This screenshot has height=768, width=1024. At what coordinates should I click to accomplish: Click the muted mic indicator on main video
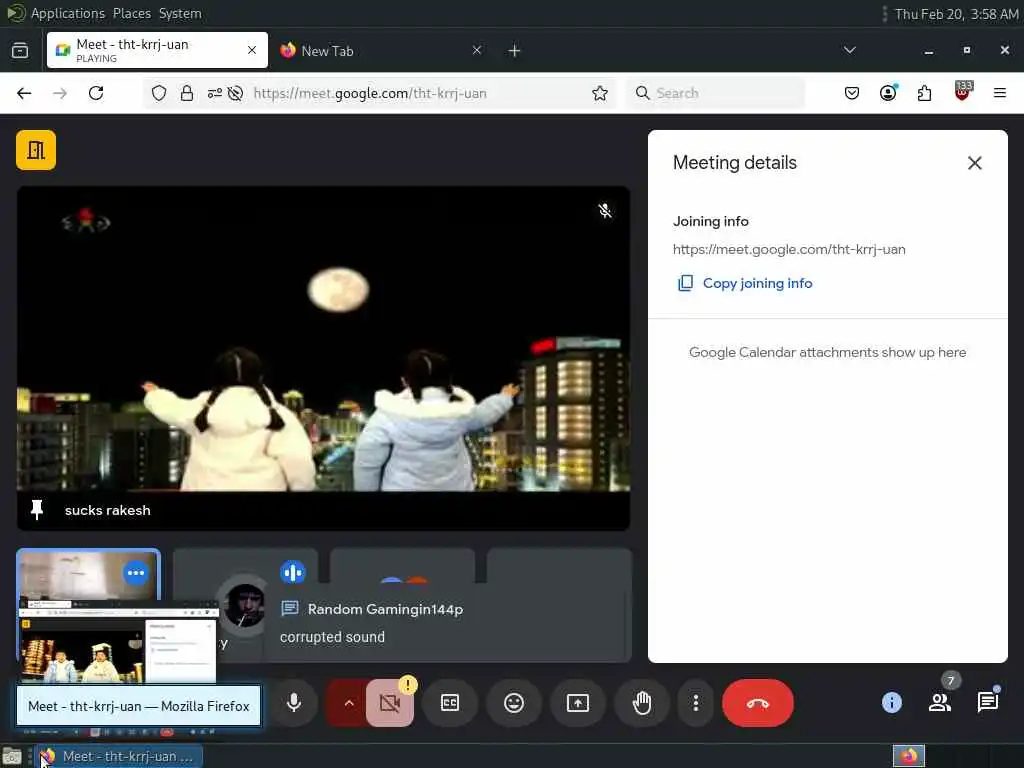coord(605,210)
